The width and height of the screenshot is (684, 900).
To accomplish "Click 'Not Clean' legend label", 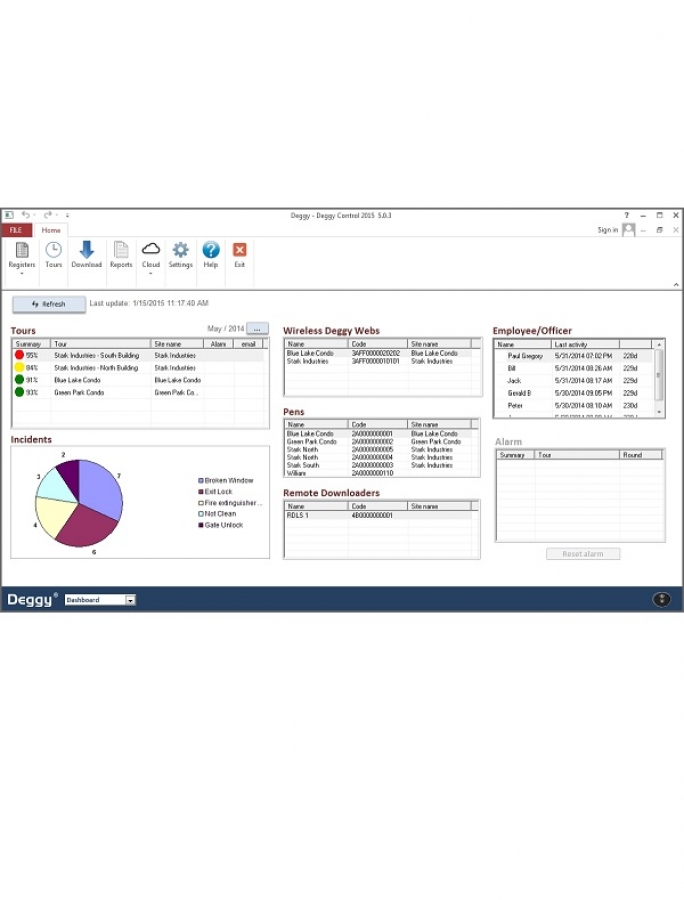I will point(220,514).
